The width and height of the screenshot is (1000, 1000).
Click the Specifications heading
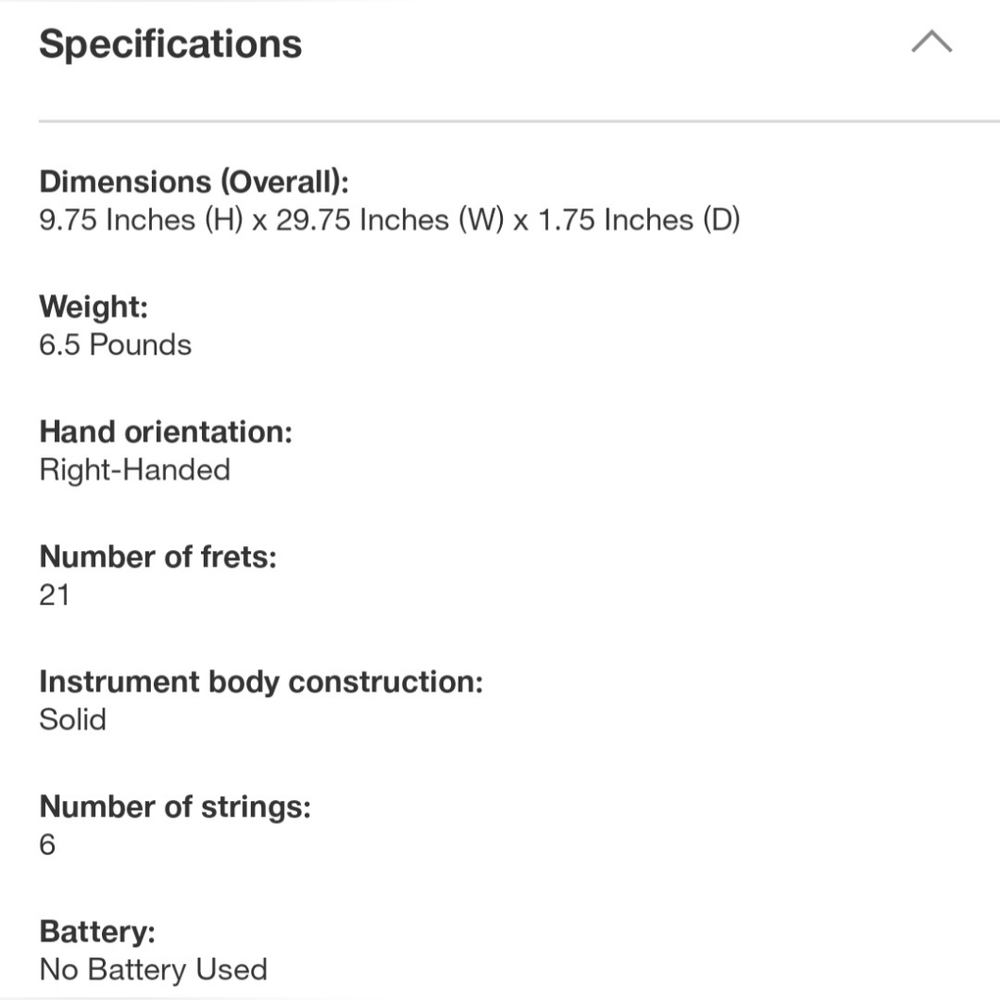point(170,43)
